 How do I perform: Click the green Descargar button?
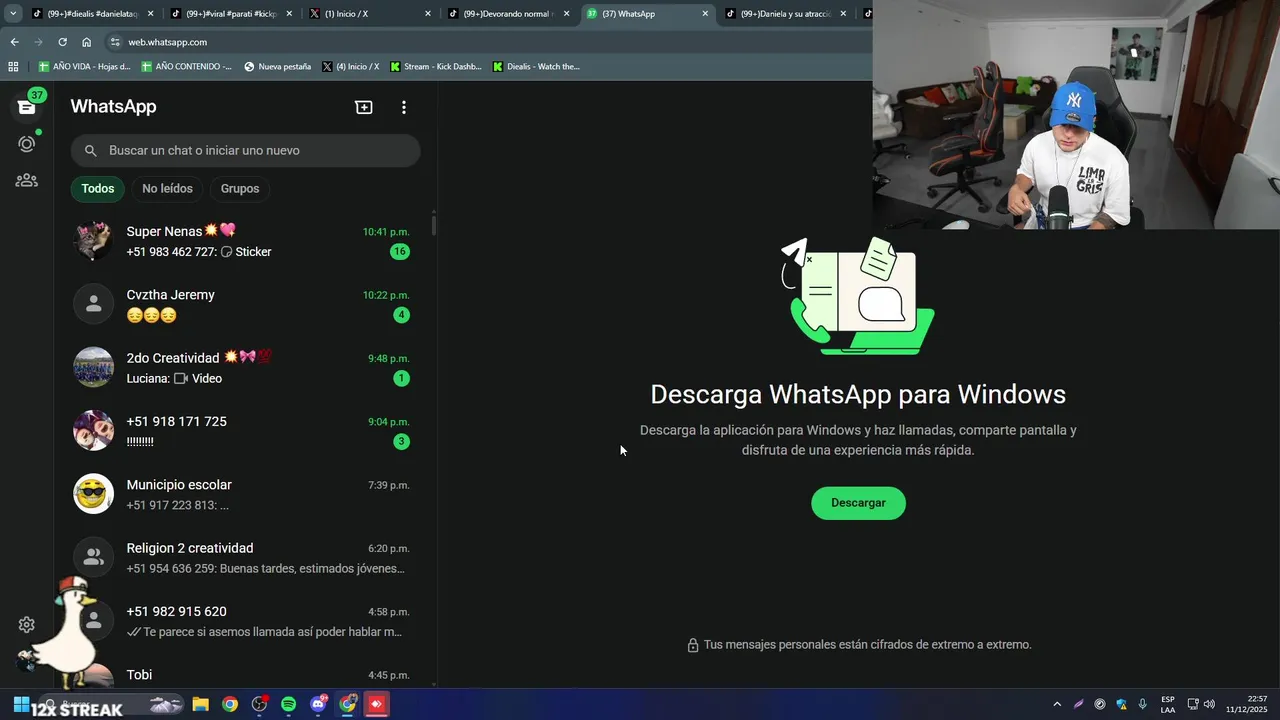[858, 503]
